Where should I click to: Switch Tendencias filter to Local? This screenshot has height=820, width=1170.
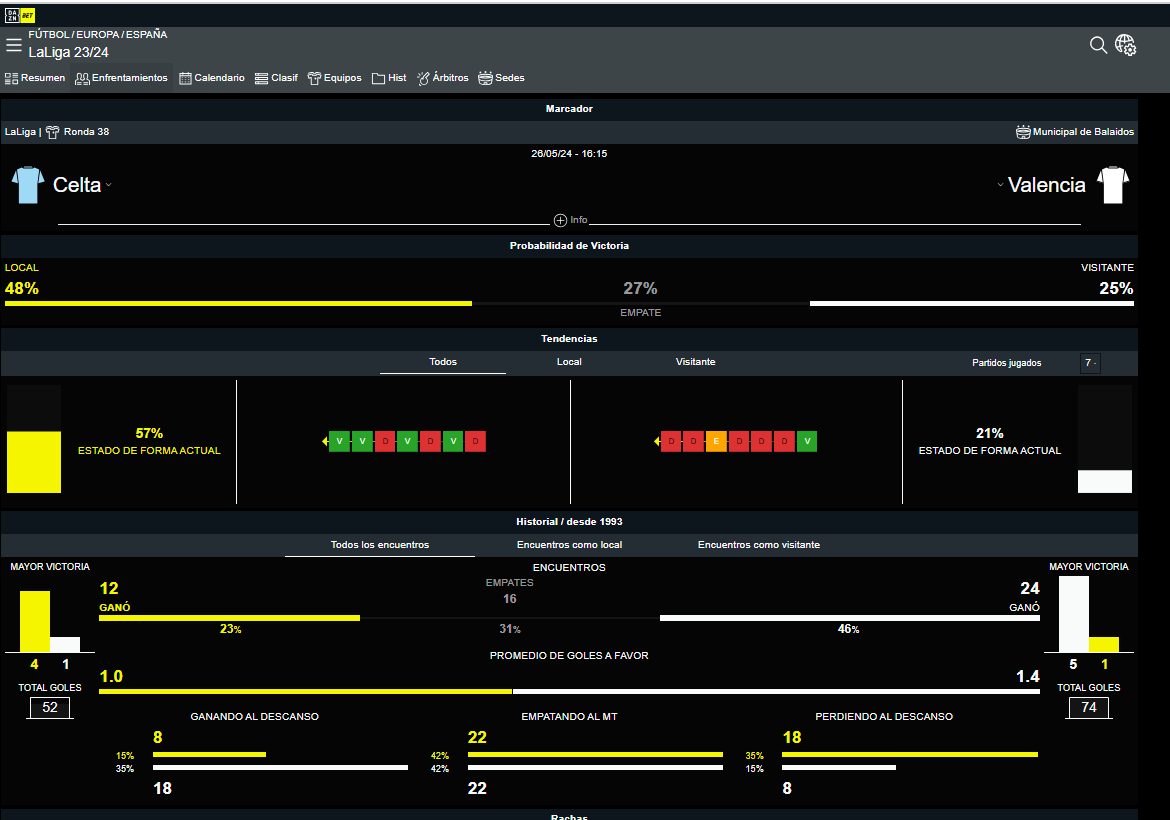[x=569, y=362]
